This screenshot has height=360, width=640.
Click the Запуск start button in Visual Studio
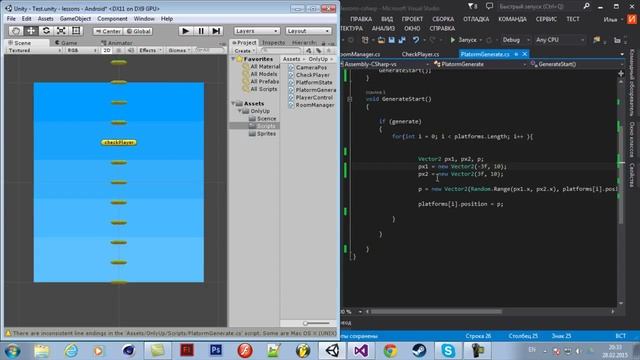click(463, 40)
